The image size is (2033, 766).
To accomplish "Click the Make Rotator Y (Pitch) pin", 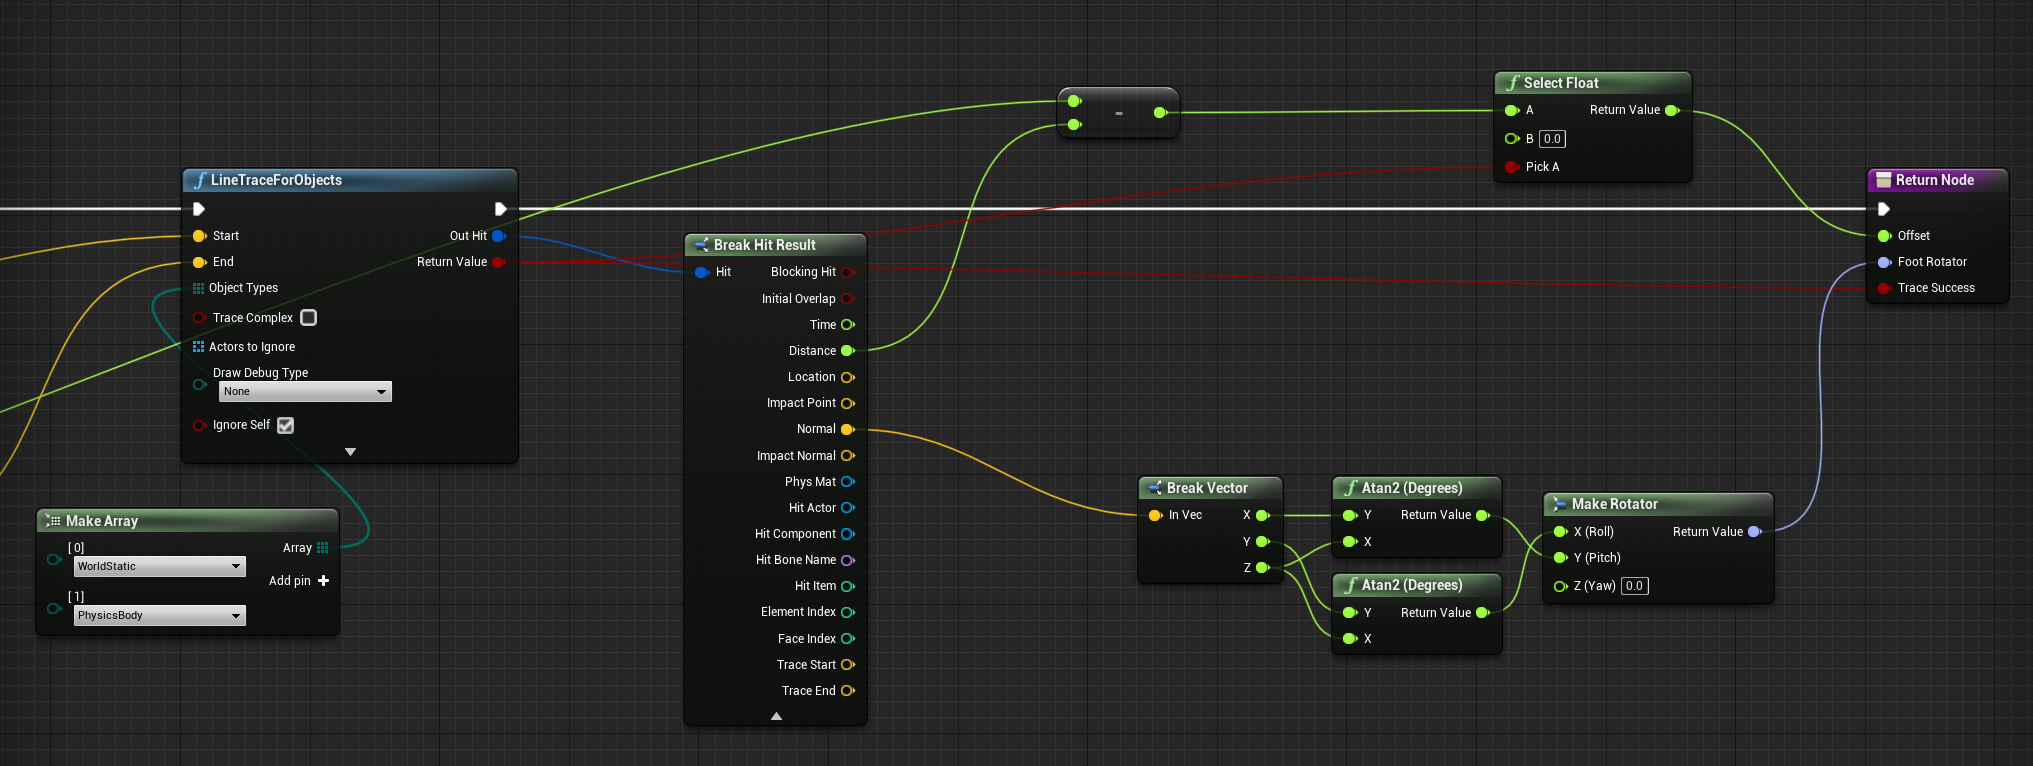I will (x=1561, y=558).
